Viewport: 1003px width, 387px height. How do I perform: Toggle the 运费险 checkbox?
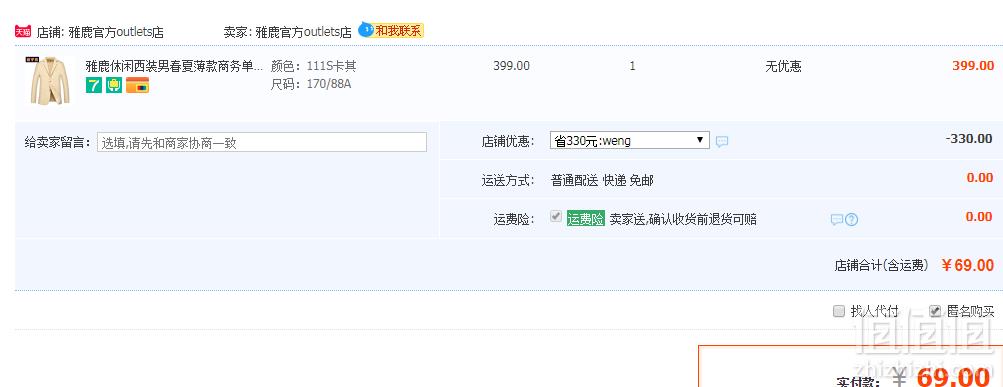pos(556,217)
